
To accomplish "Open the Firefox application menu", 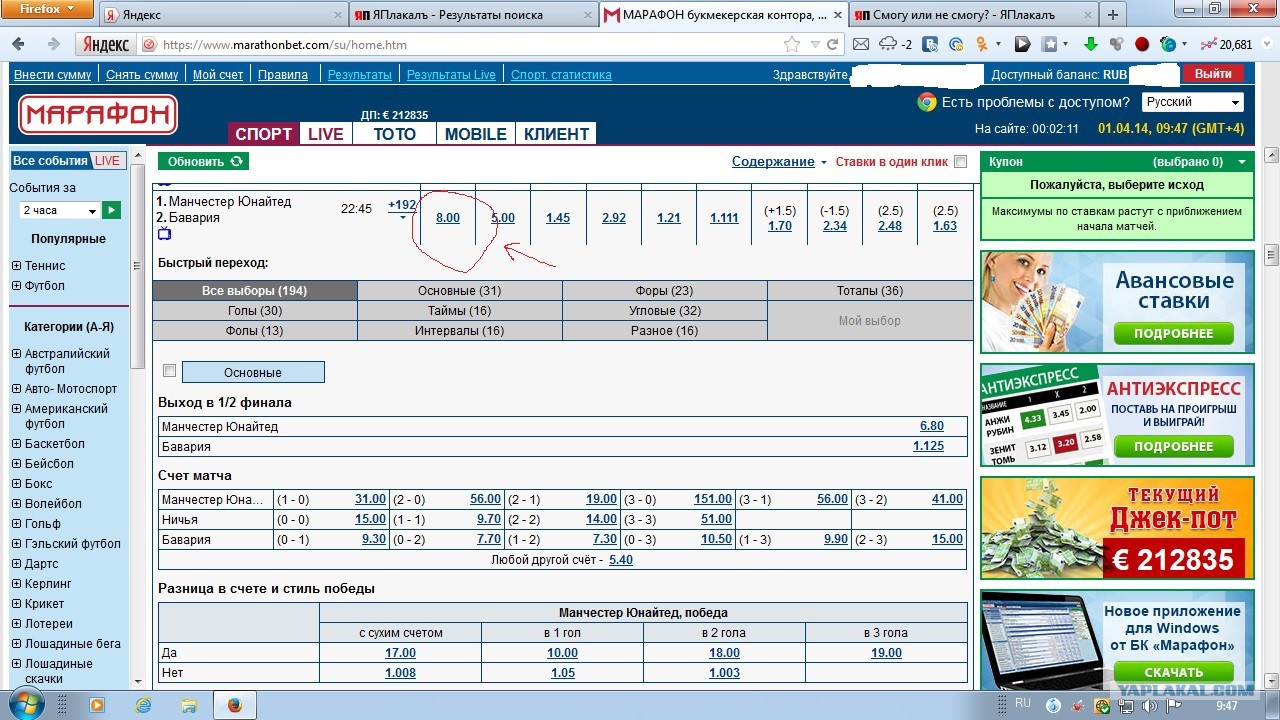I will 47,9.
